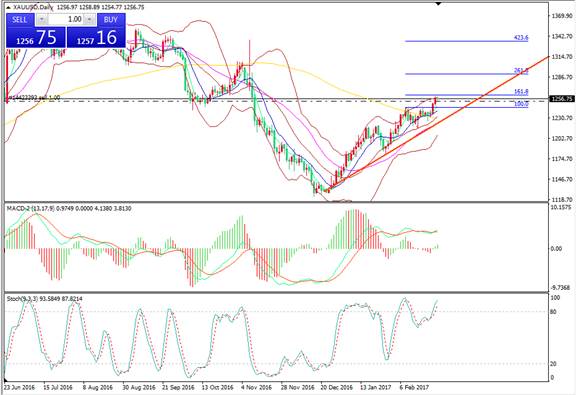
Task: Click the BUY button in one-click panel
Action: pos(111,19)
